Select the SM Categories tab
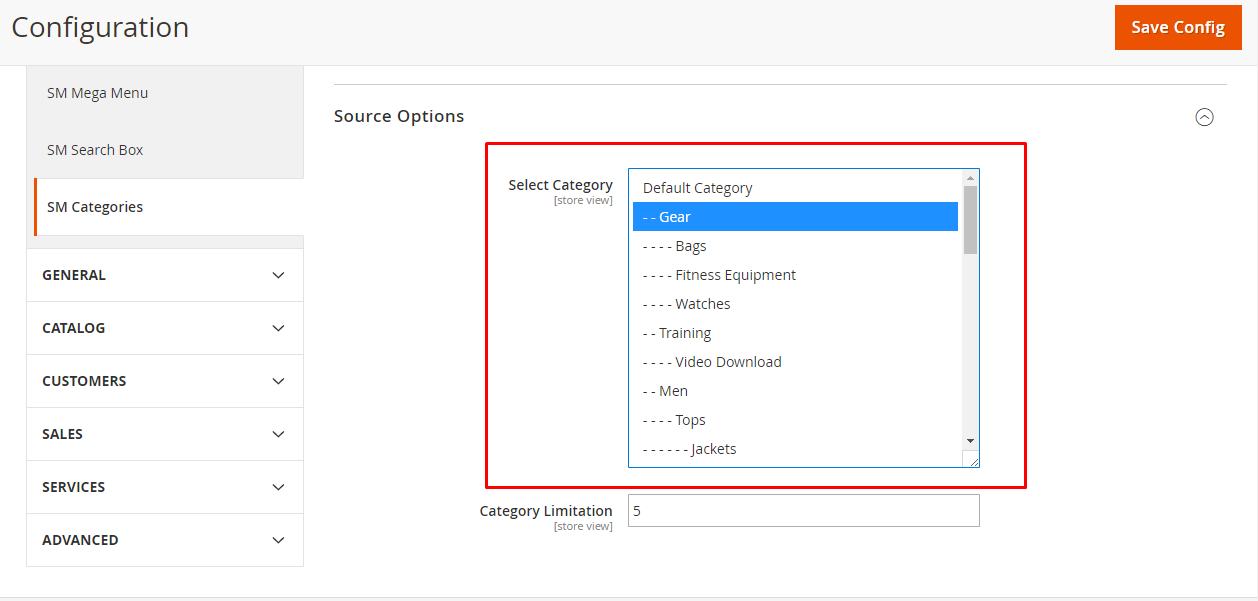 [x=95, y=207]
